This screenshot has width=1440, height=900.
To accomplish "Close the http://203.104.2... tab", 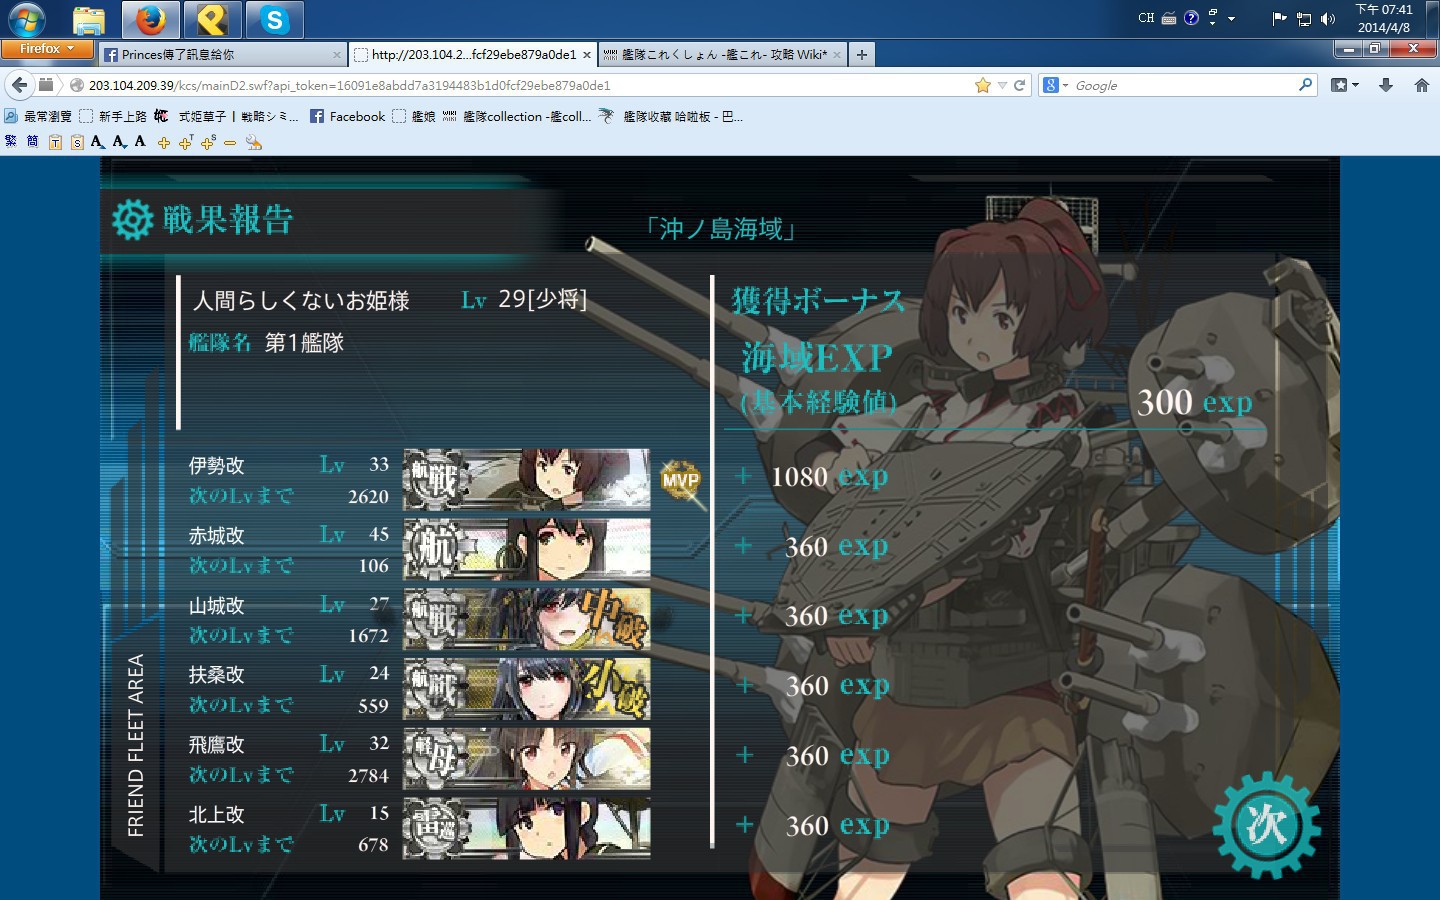I will click(587, 55).
